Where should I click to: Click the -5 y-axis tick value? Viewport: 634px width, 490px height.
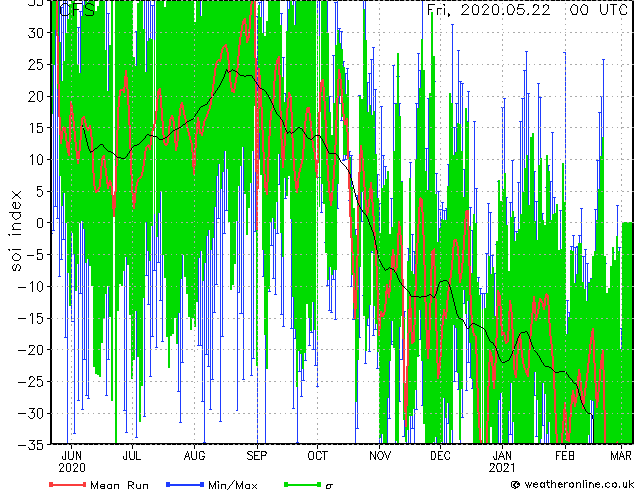pos(36,255)
